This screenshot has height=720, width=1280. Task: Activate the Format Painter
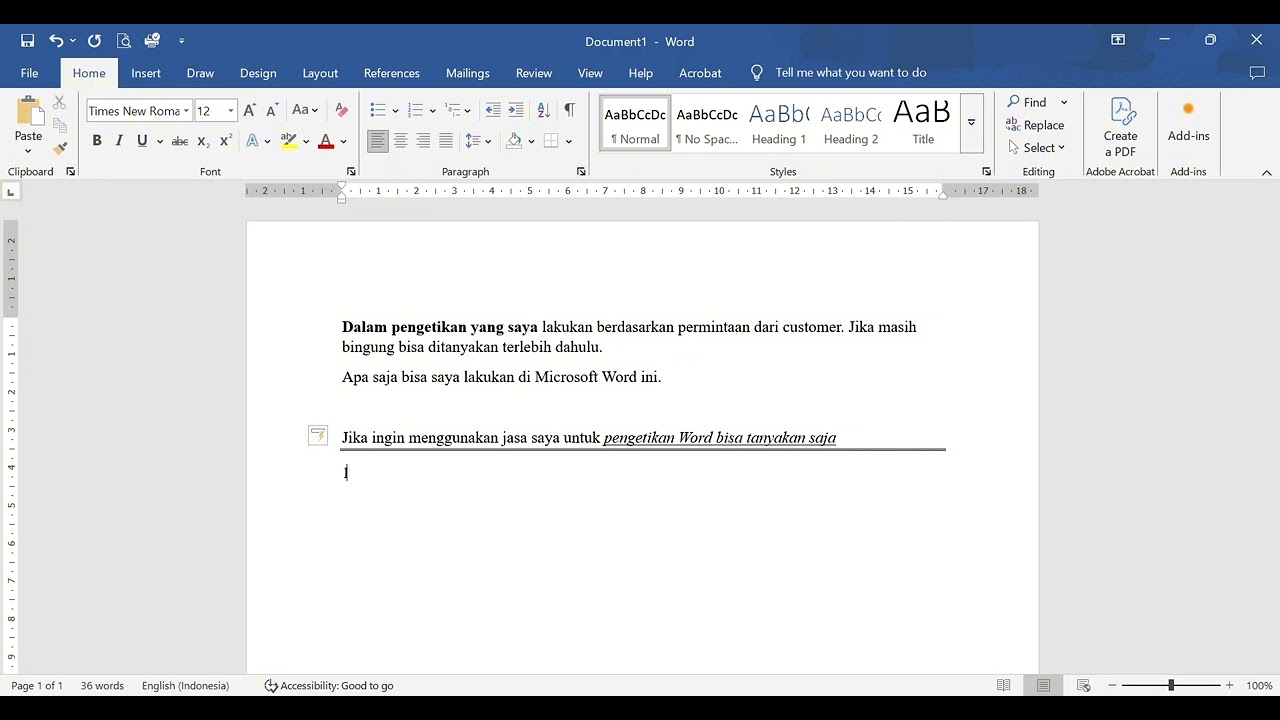pos(60,148)
